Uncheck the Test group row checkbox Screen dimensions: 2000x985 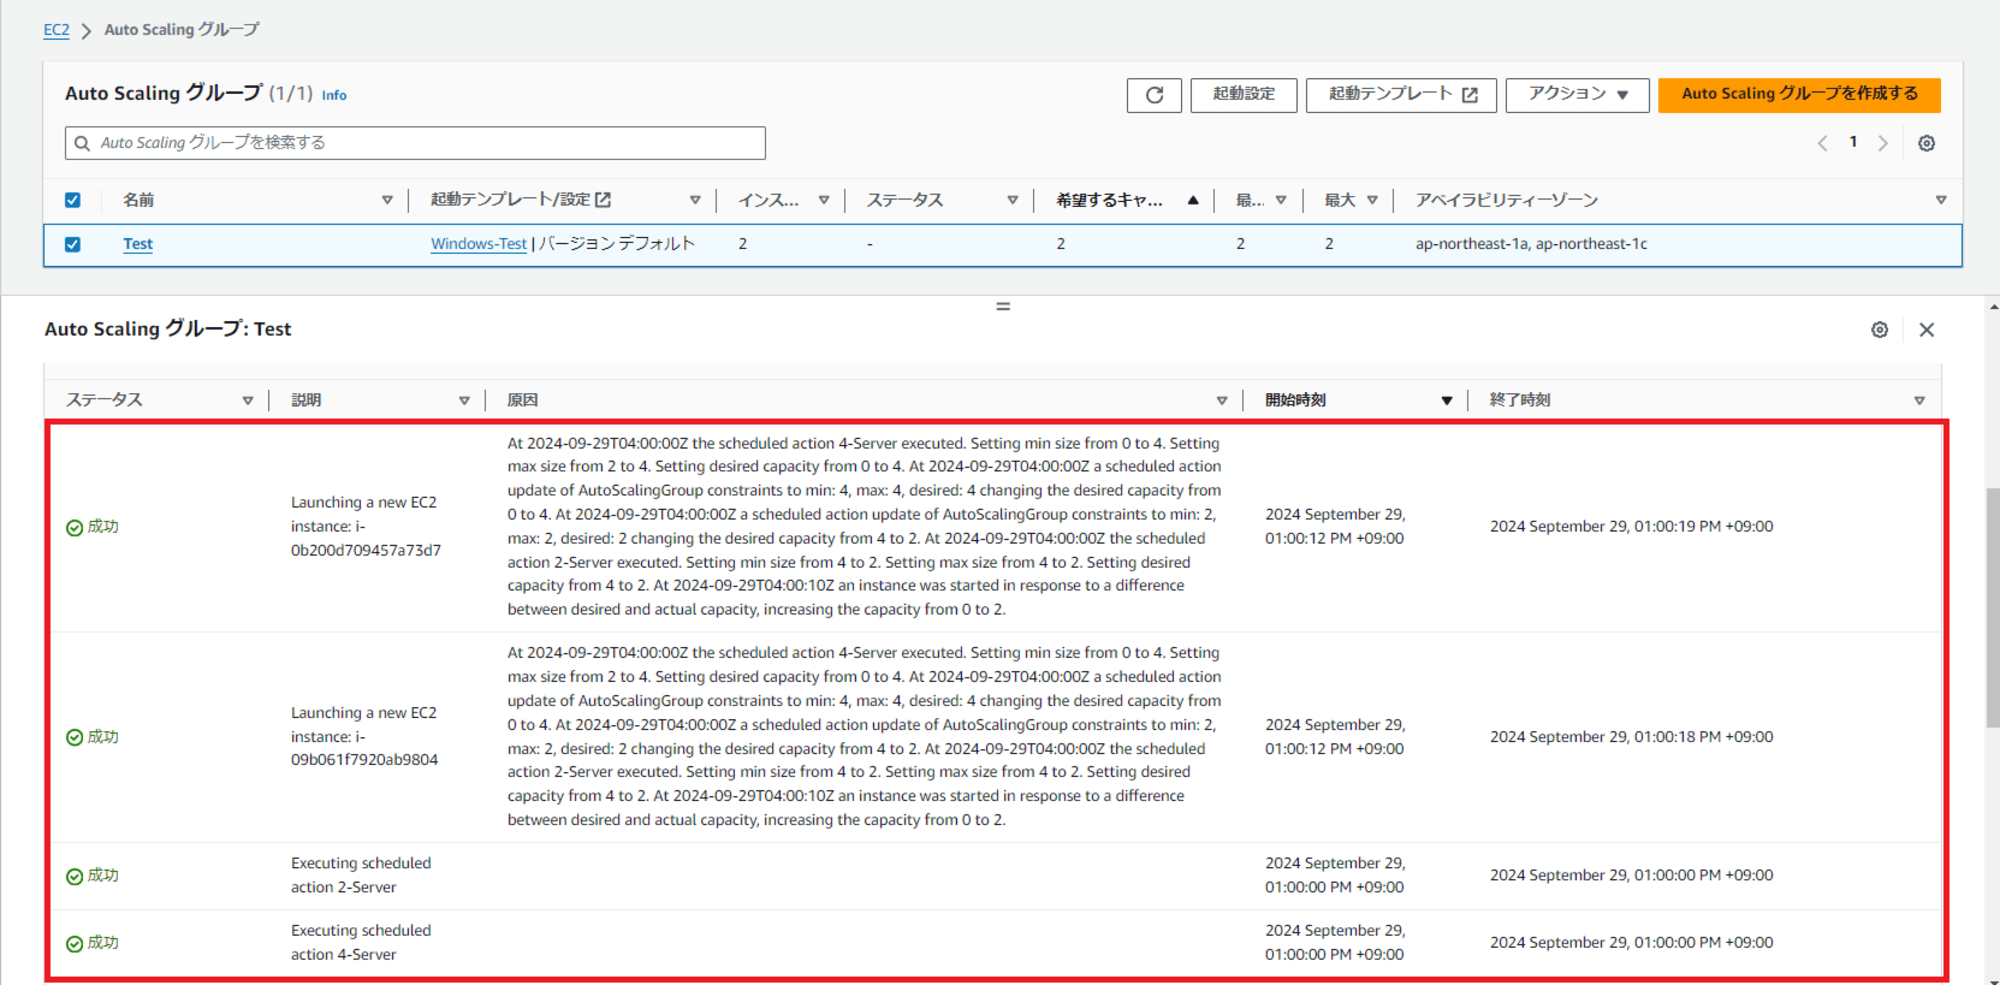(72, 244)
